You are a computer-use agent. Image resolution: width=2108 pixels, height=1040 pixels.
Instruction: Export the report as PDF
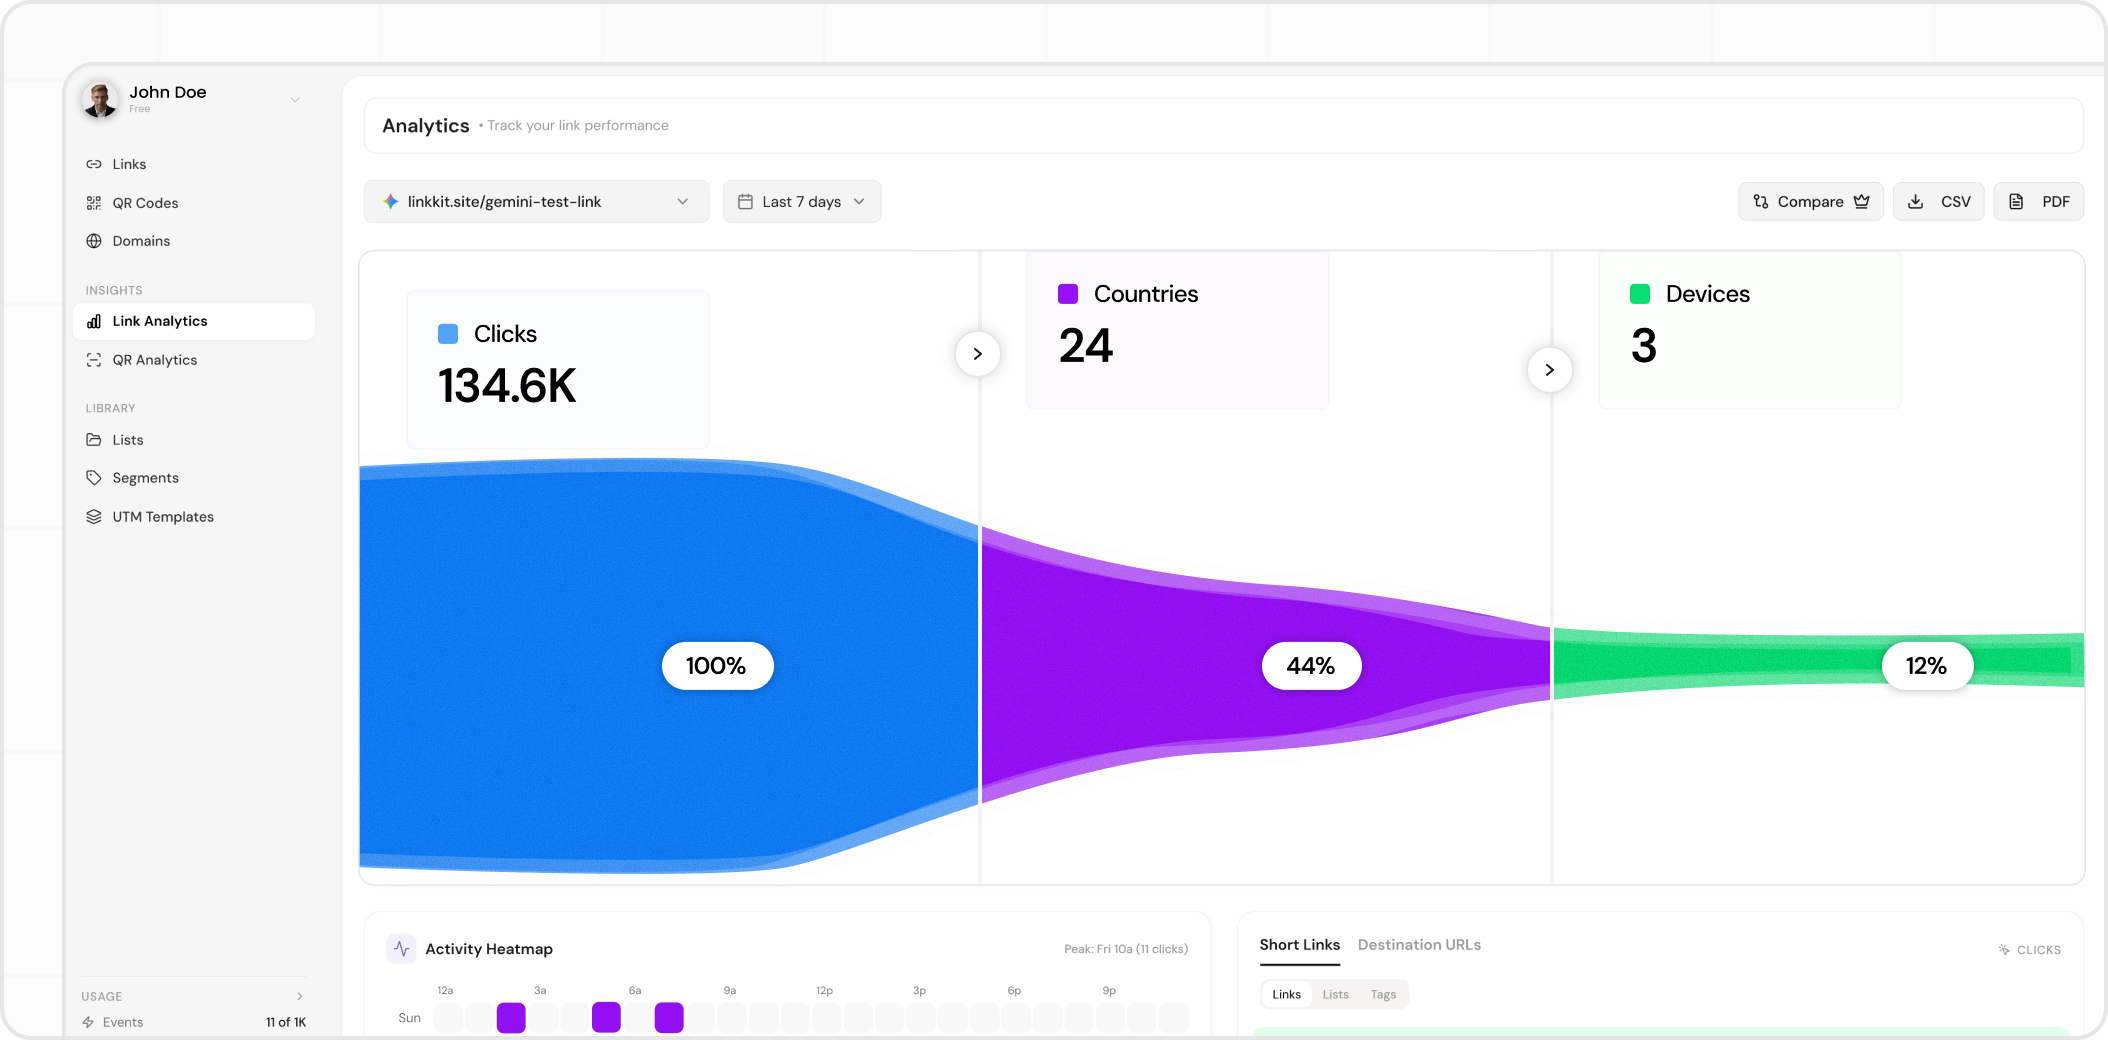coord(2038,202)
